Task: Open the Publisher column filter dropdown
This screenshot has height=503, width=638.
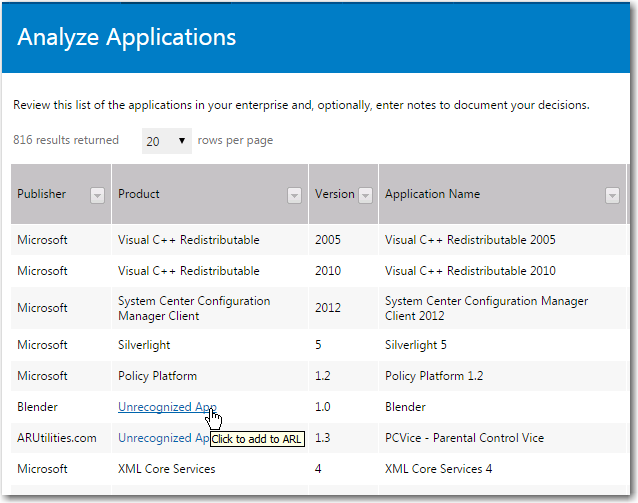Action: tap(97, 196)
